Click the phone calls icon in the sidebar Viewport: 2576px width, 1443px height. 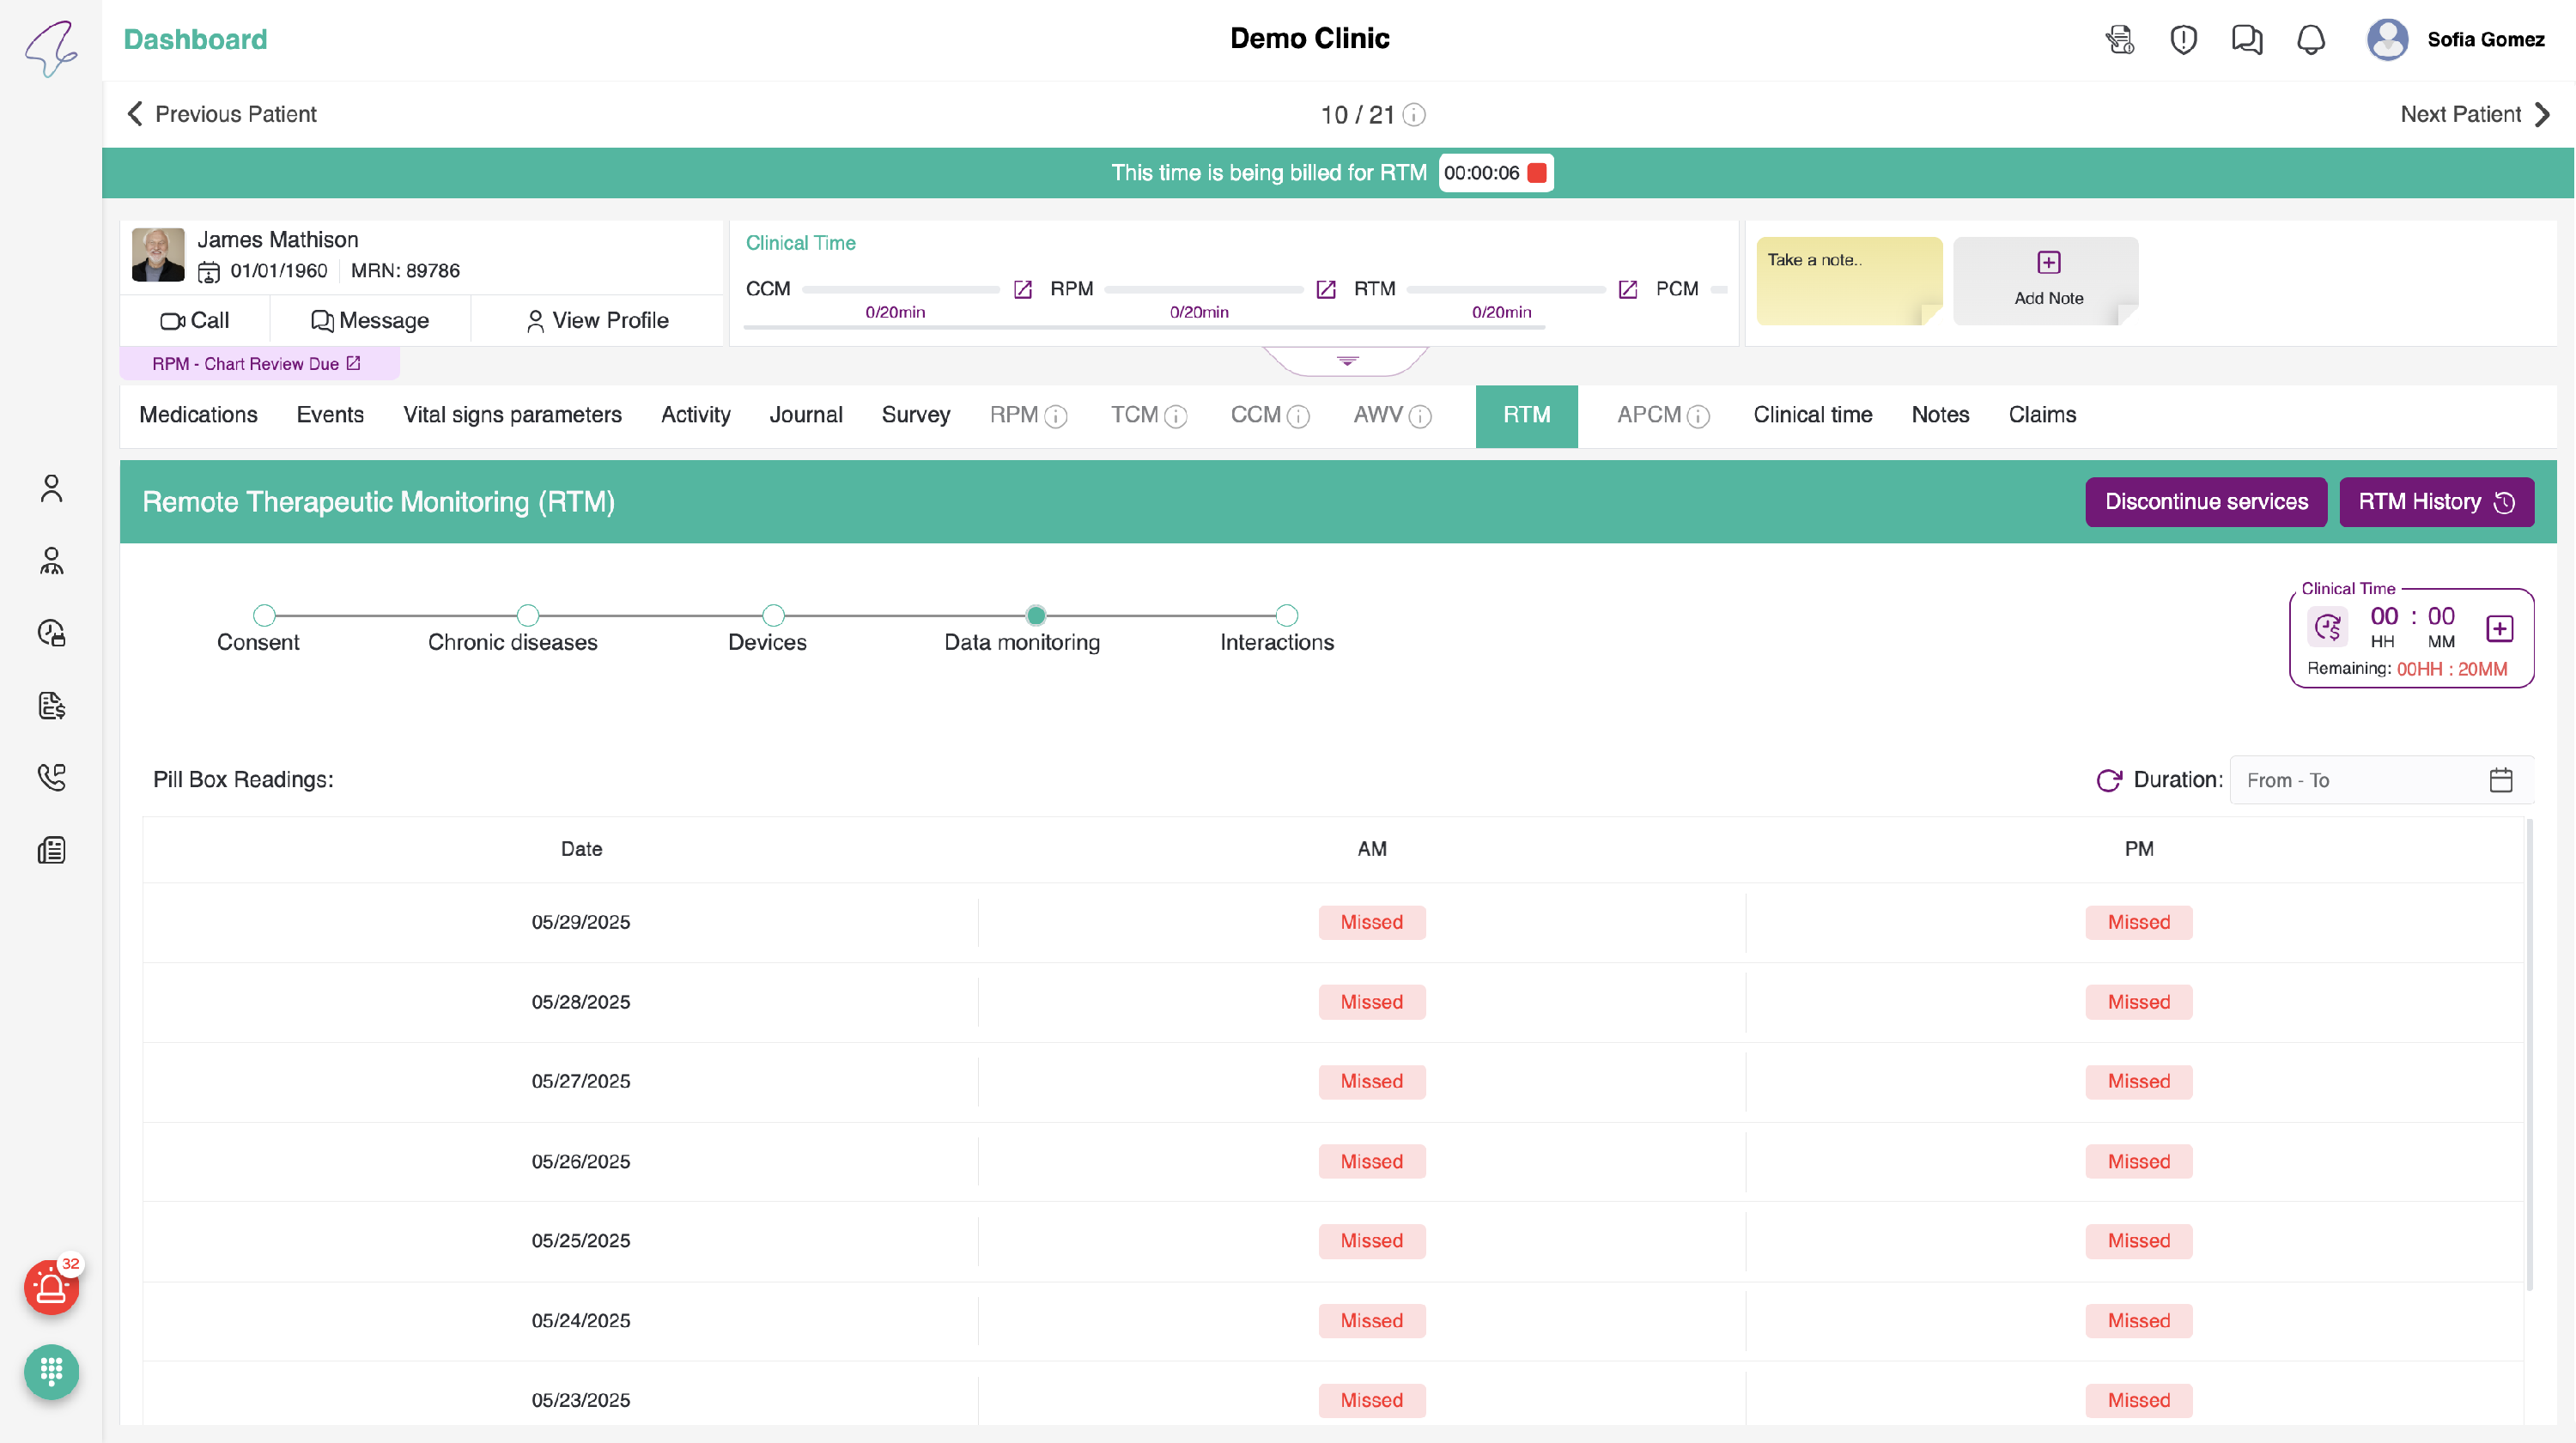tap(51, 777)
